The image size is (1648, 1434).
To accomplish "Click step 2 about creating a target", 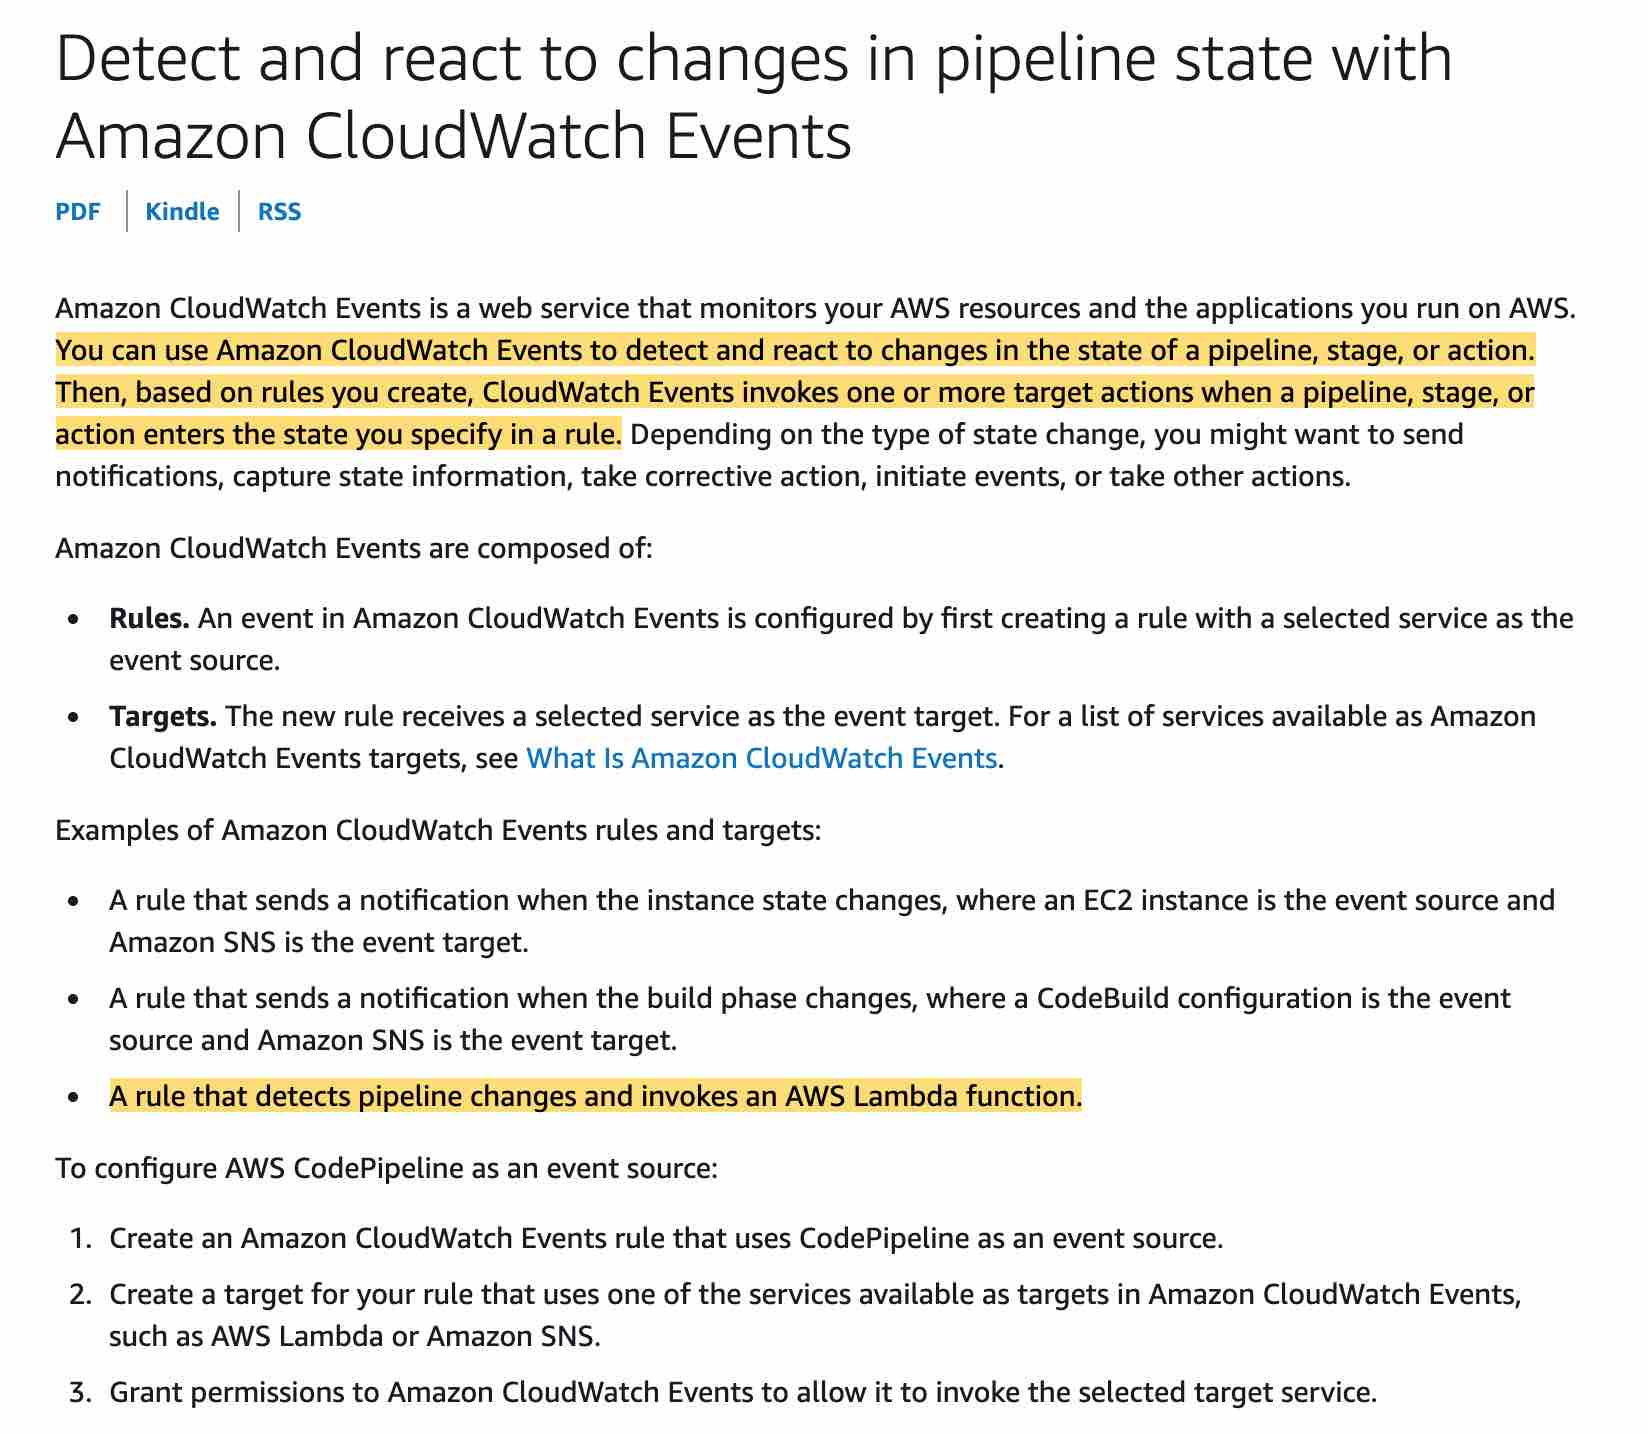I will click(x=815, y=1315).
